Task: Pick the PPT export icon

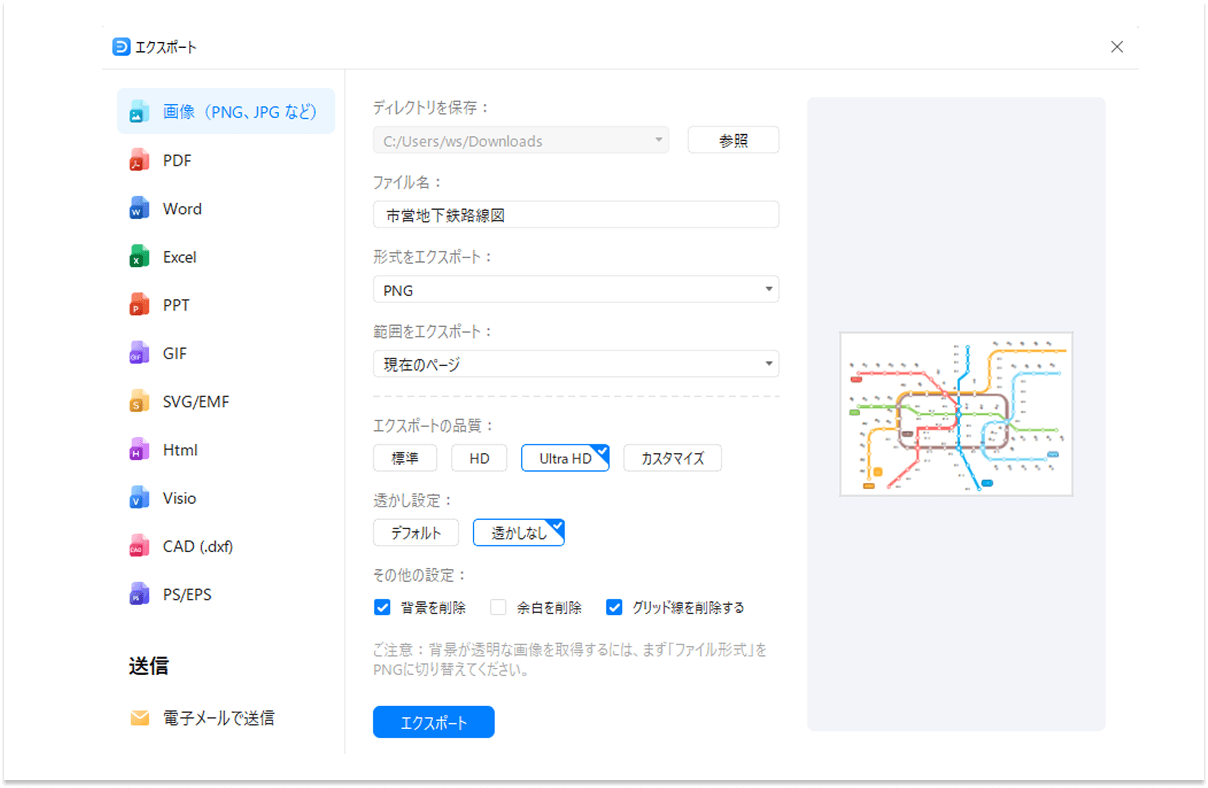Action: [139, 305]
